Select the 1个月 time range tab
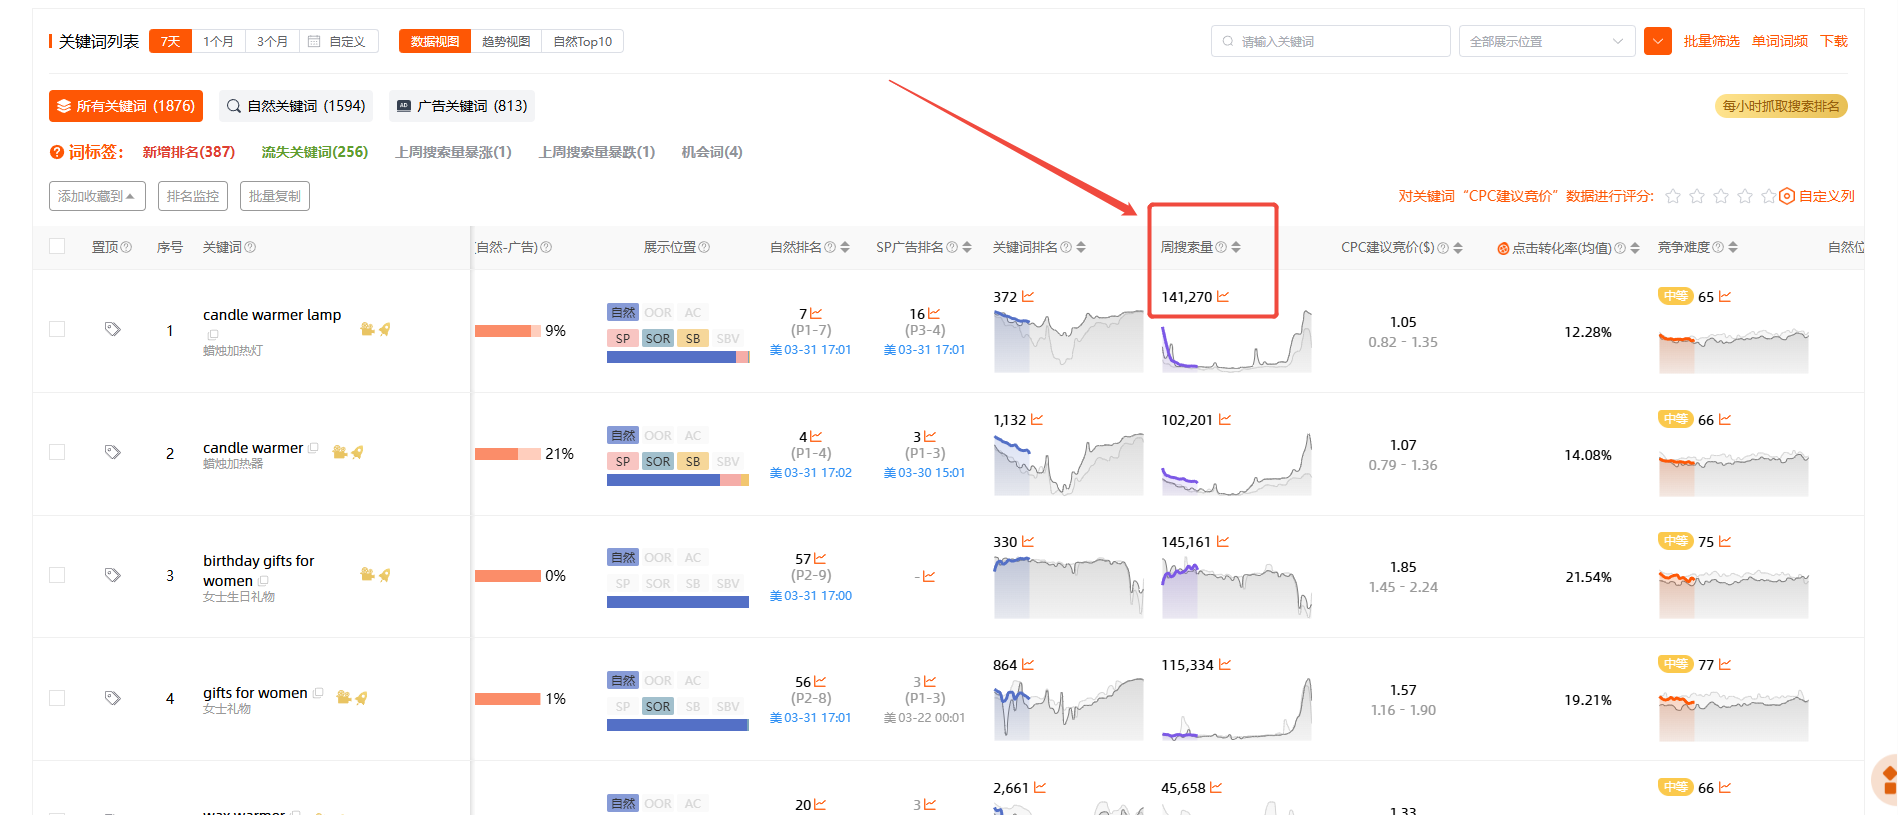This screenshot has height=815, width=1898. 218,41
